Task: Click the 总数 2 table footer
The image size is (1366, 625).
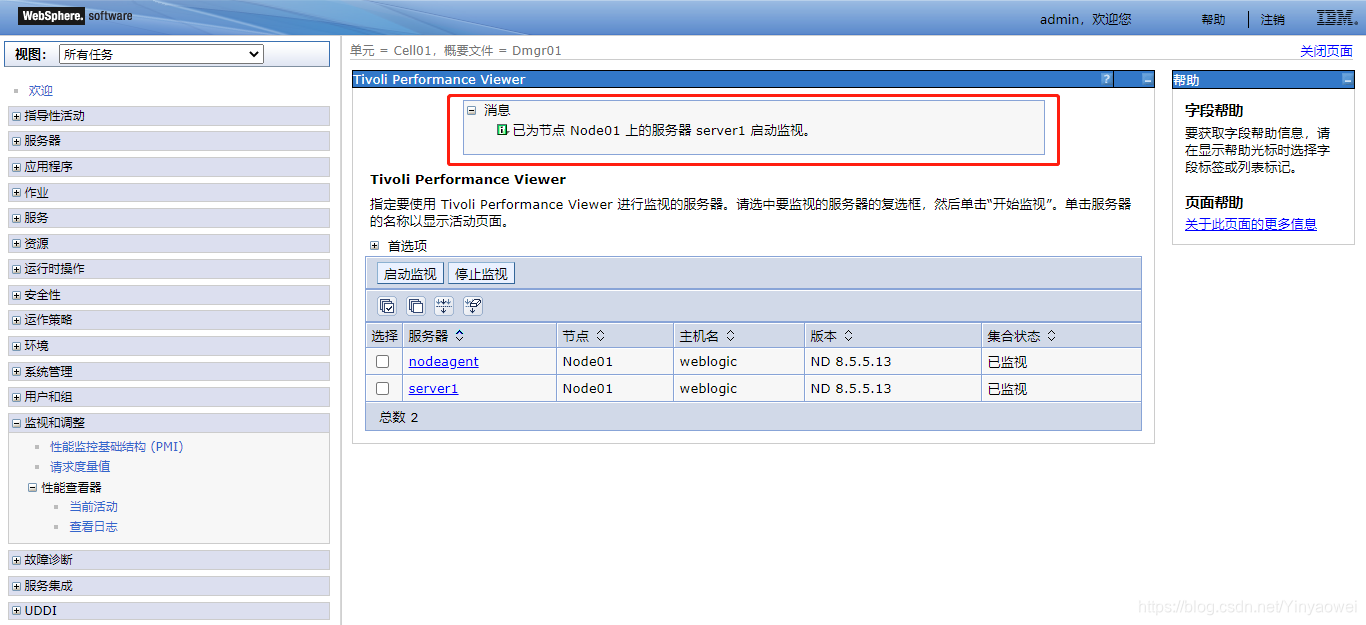Action: [x=399, y=417]
